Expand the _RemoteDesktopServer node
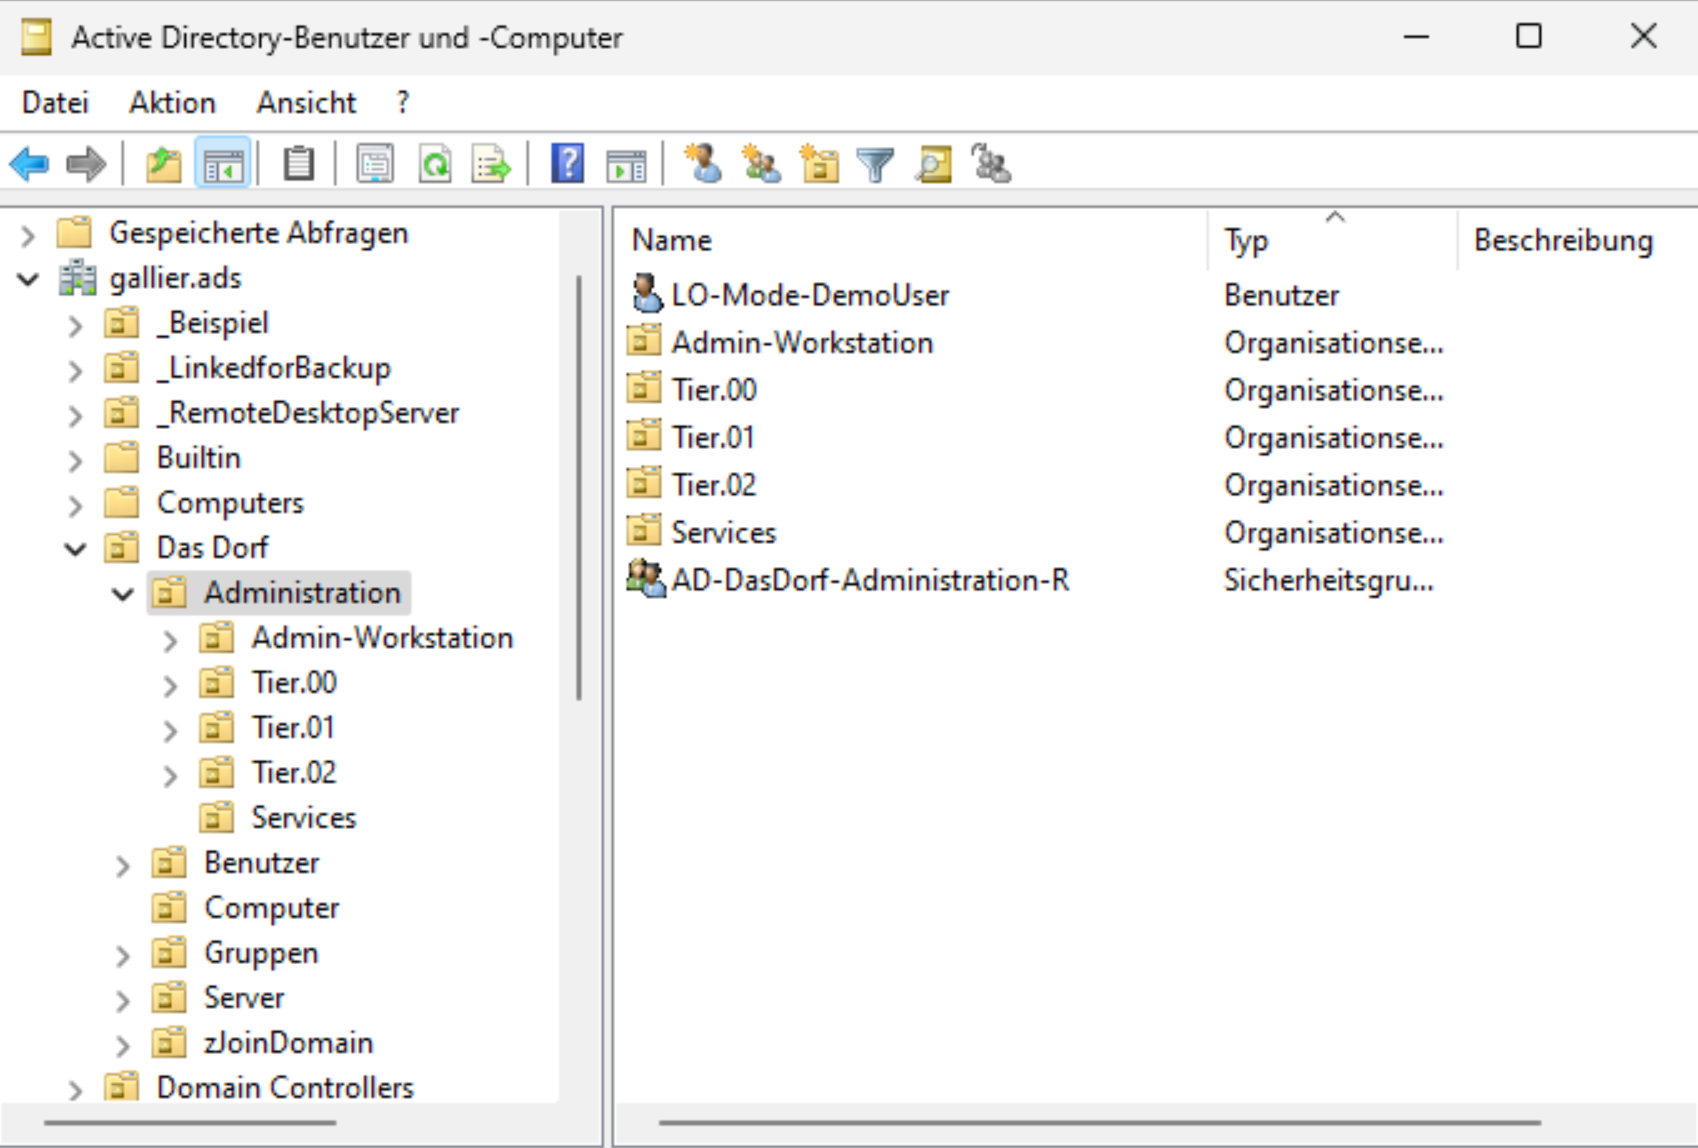This screenshot has width=1698, height=1148. [75, 415]
